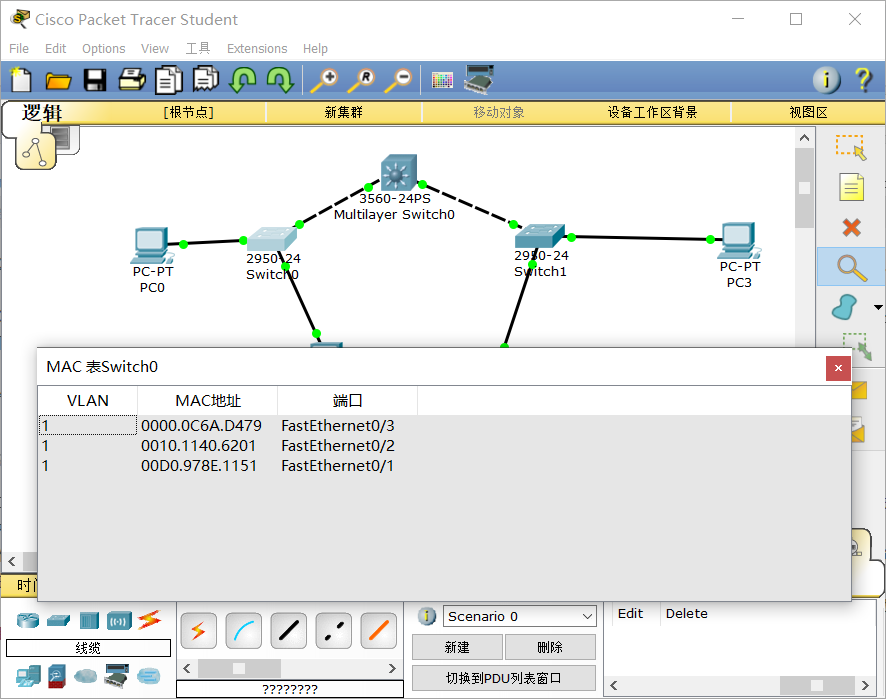Pick the Copper Cross-Over dashed cable
Screen dimensions: 886x699
pos(334,631)
